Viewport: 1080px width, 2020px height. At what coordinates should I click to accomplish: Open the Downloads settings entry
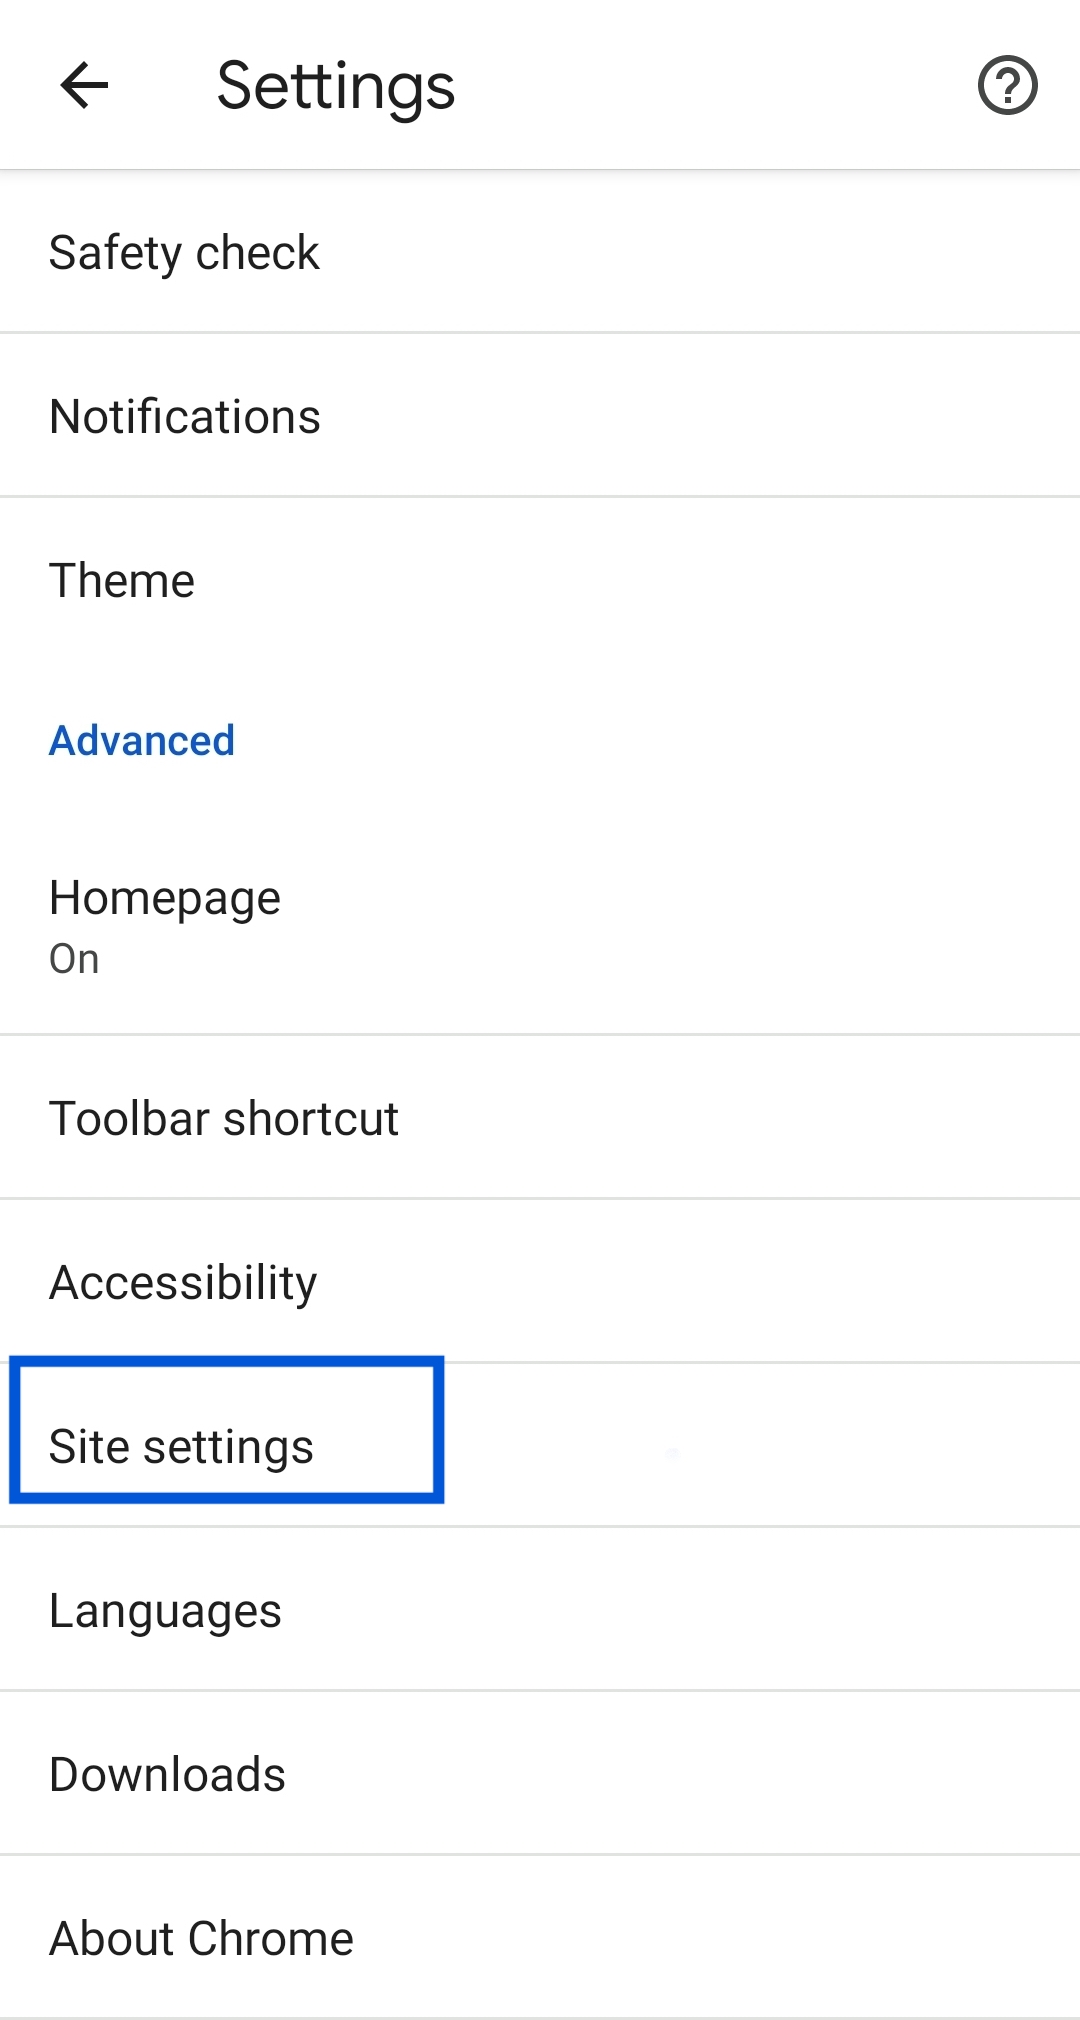pyautogui.click(x=540, y=1774)
